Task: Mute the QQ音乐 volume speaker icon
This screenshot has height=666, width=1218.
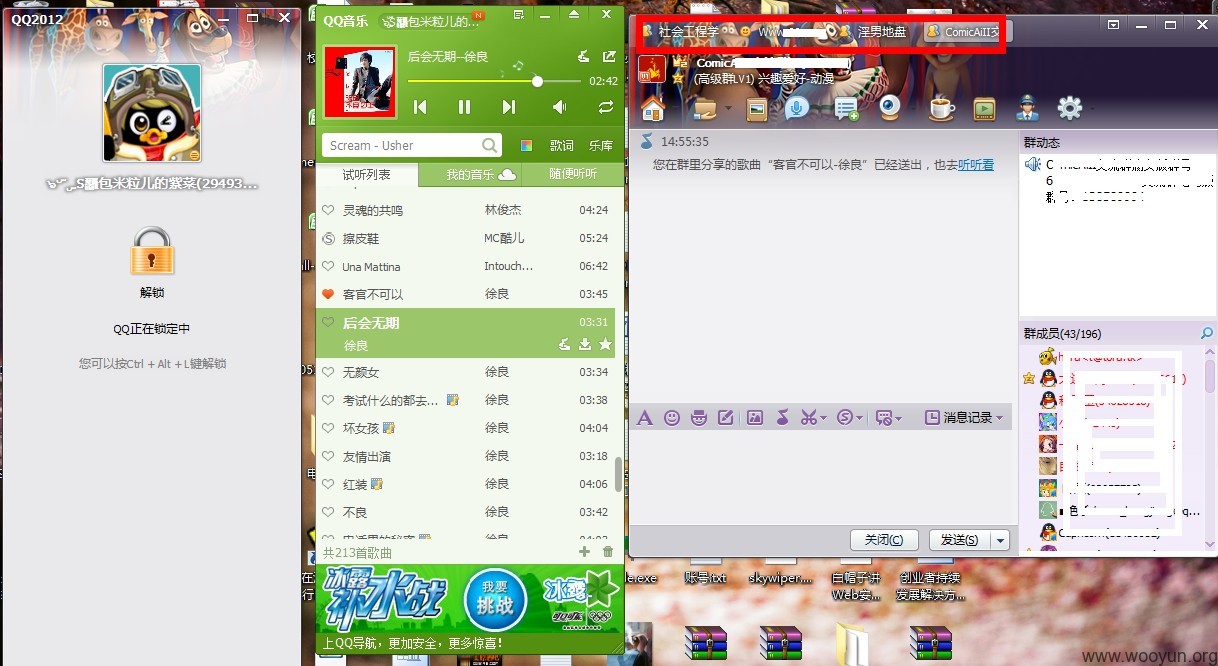Action: tap(560, 107)
